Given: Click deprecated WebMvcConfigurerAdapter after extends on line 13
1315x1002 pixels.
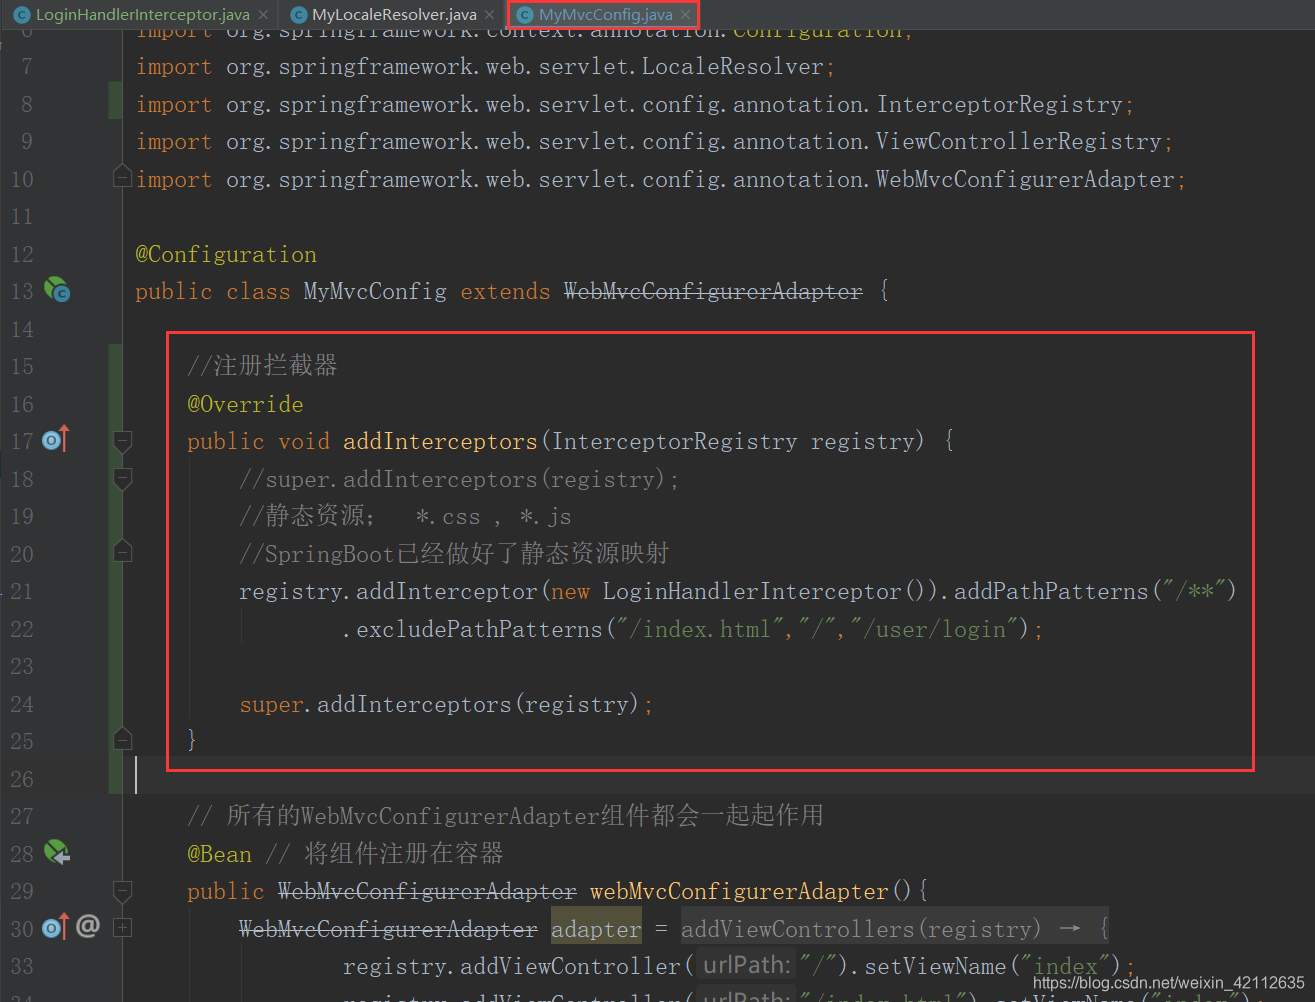Looking at the screenshot, I should pos(713,291).
